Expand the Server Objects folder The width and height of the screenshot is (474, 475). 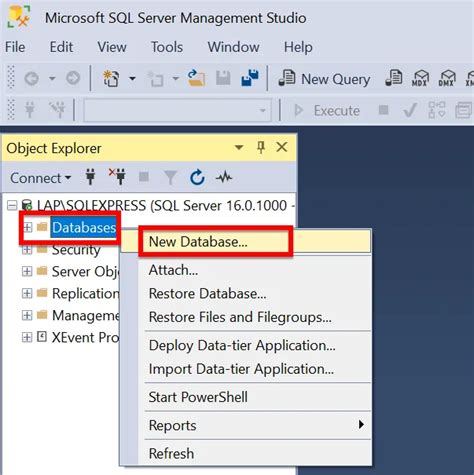pyautogui.click(x=27, y=271)
